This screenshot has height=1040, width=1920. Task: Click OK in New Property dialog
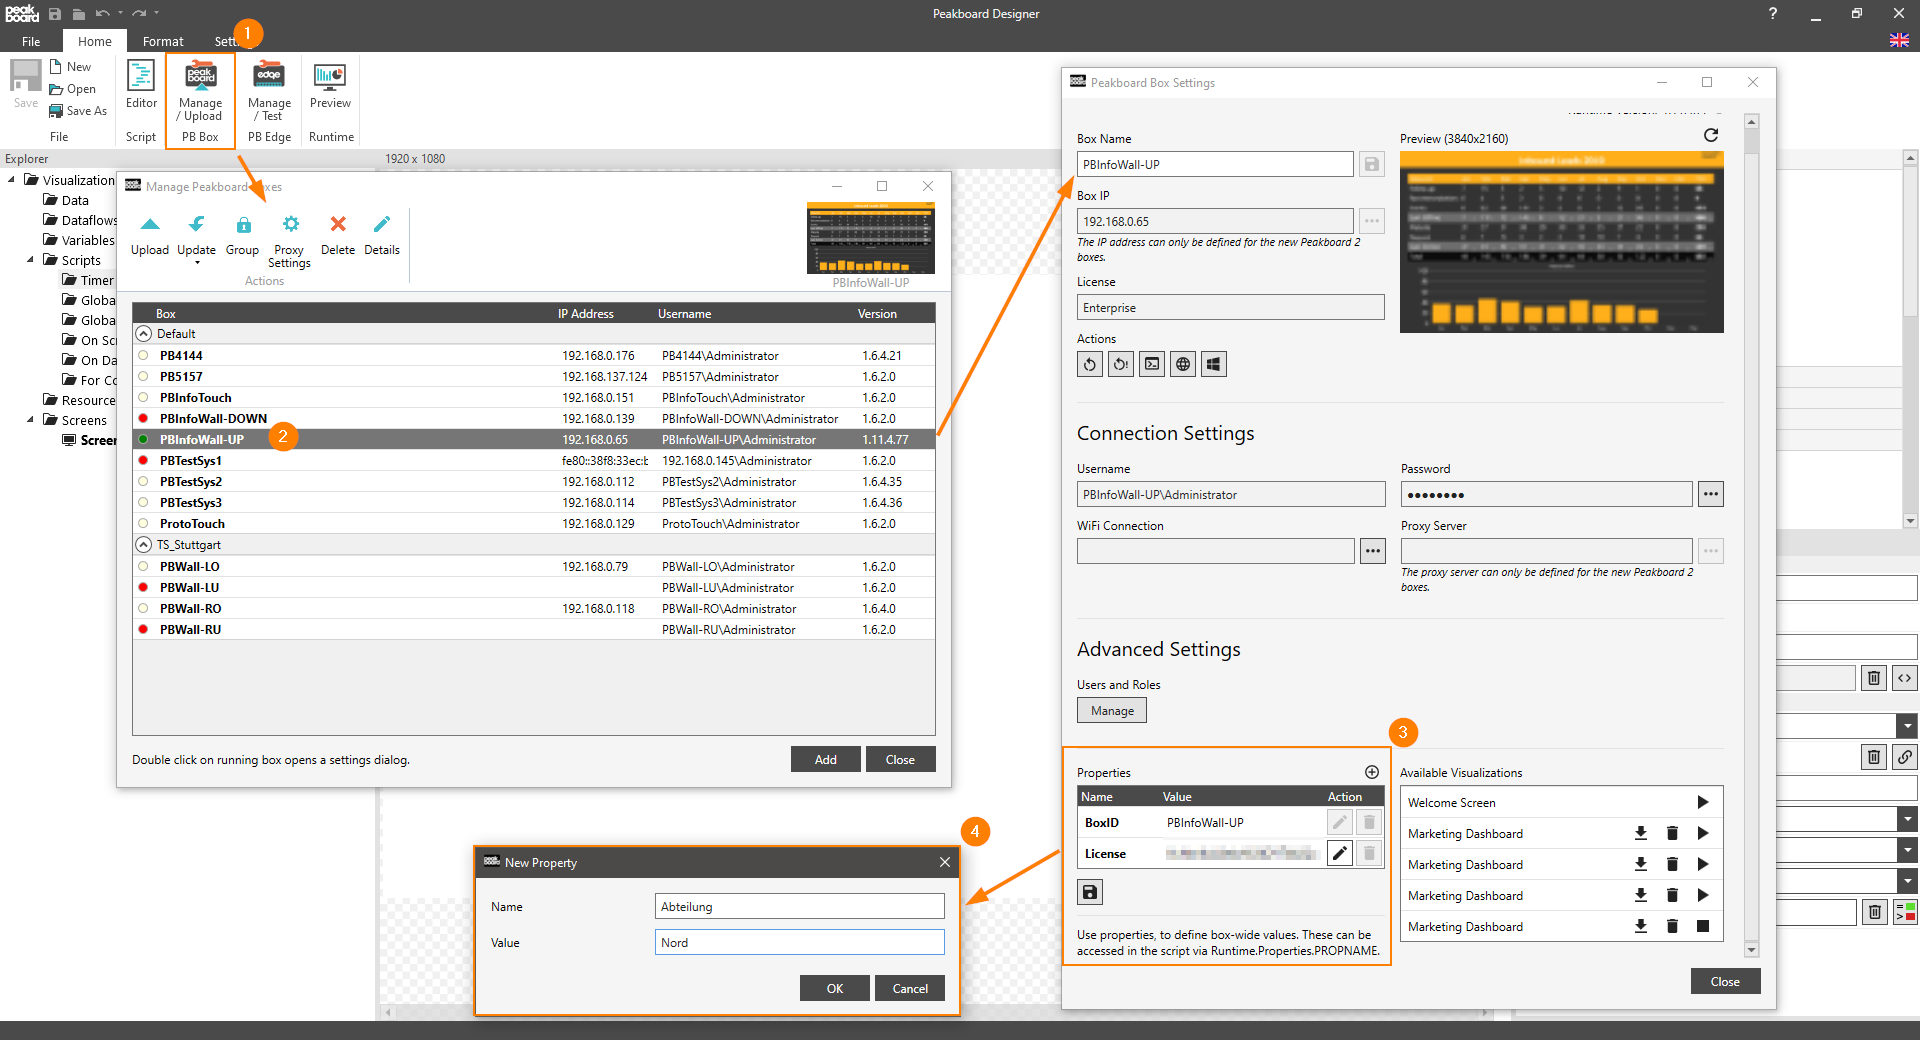834,988
